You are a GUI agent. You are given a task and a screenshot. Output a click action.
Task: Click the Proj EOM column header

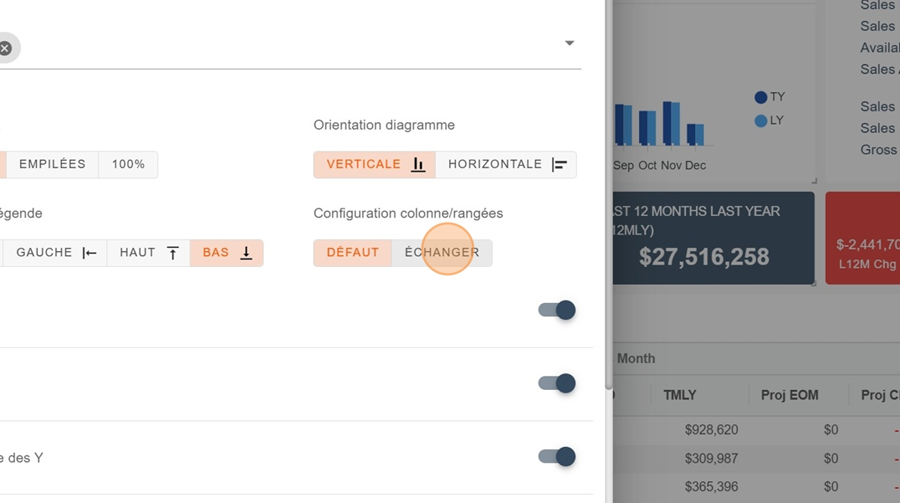point(789,395)
